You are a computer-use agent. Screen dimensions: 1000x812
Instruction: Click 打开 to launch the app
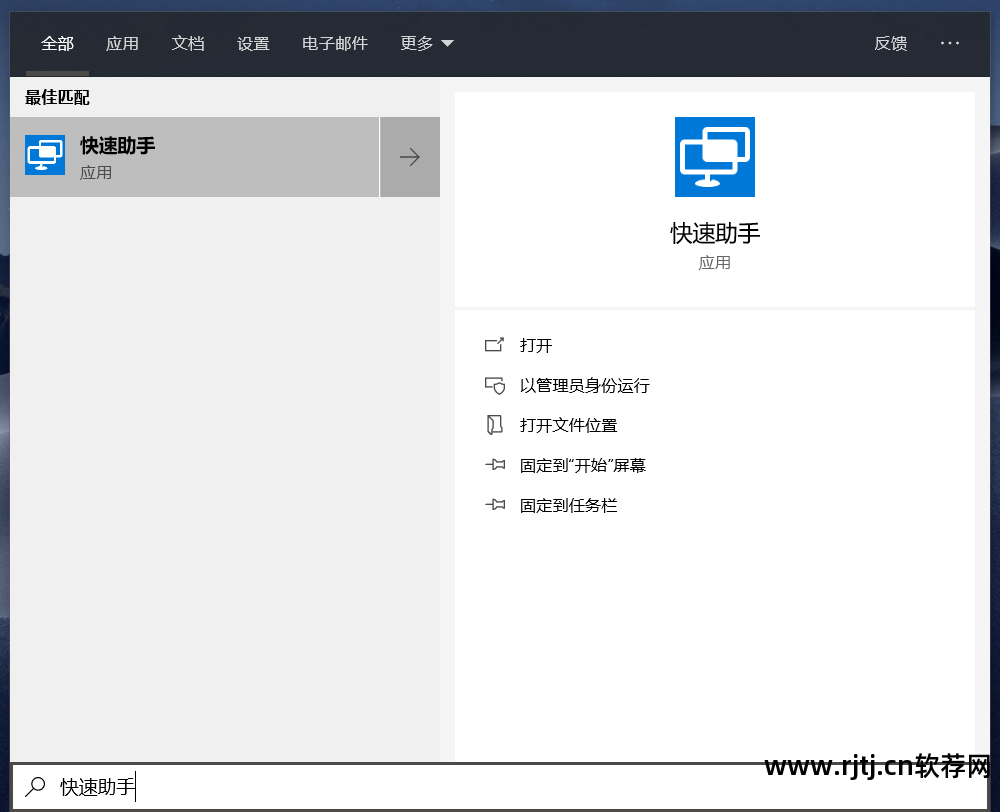(536, 346)
